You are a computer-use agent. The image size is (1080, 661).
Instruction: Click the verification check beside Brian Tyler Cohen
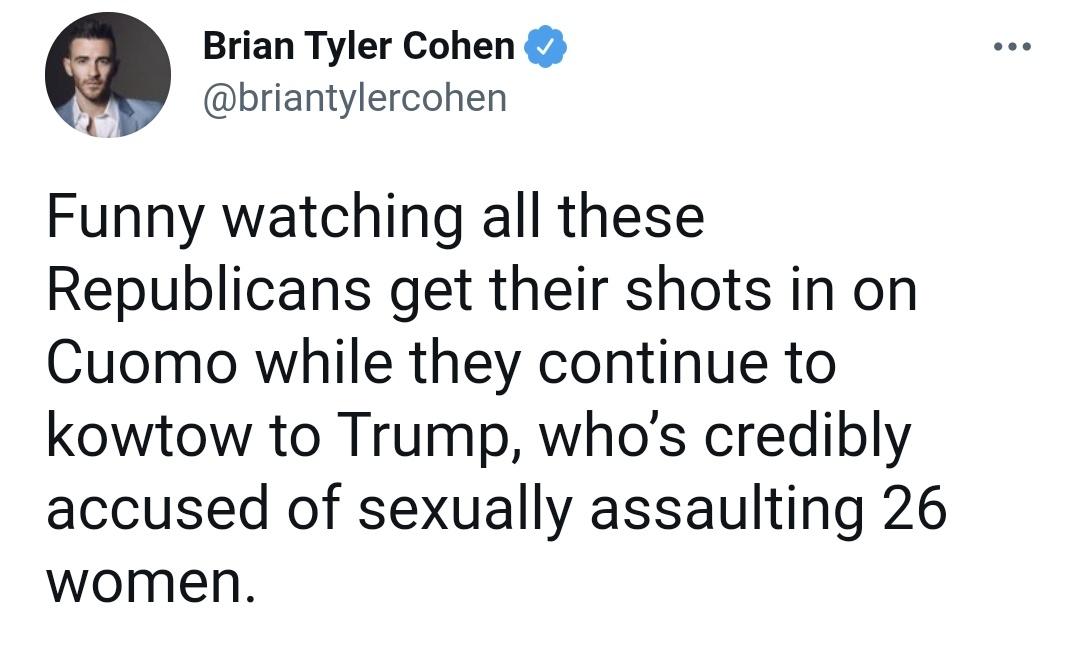(x=546, y=44)
